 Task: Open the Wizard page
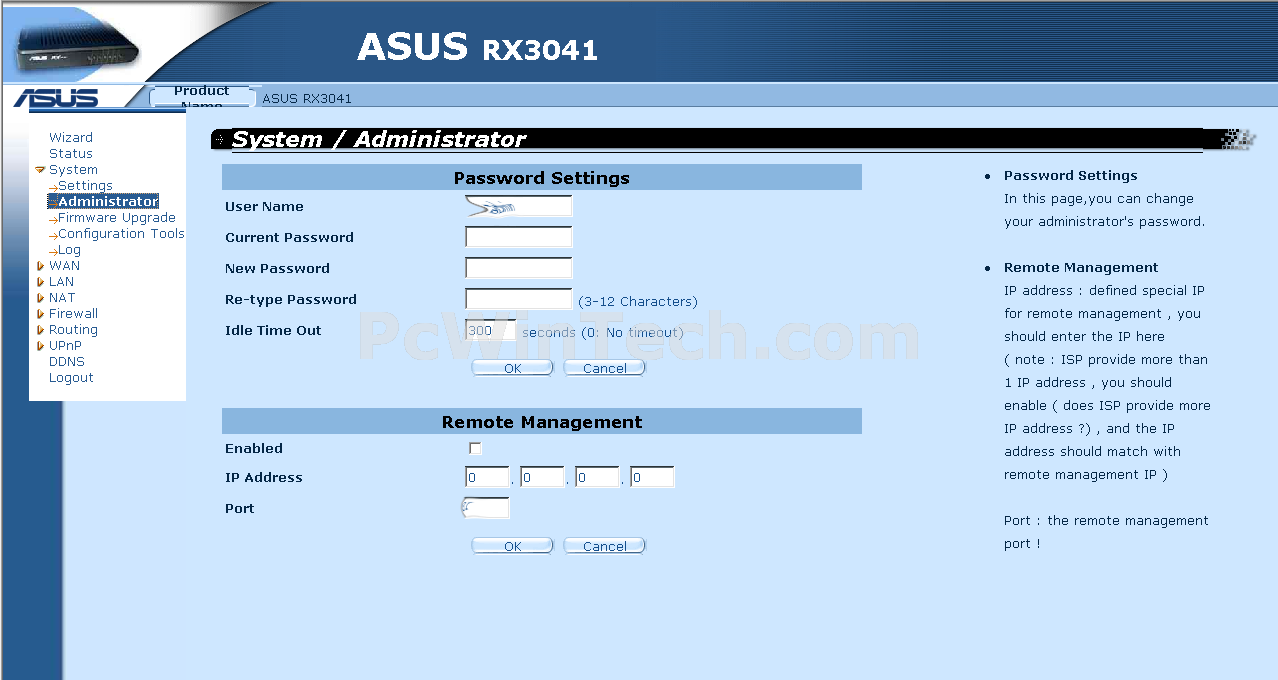[x=71, y=138]
